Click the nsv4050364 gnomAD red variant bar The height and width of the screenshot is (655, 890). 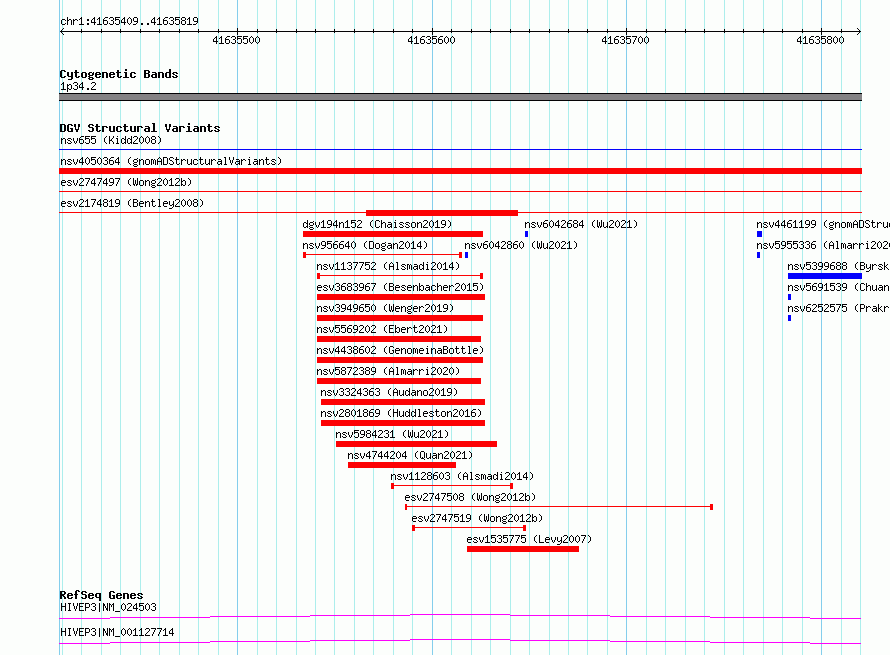click(460, 171)
